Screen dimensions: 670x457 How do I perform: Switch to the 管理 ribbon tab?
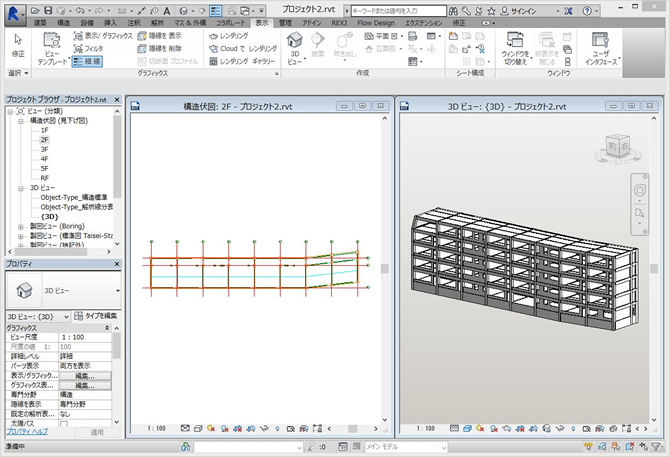[x=285, y=23]
